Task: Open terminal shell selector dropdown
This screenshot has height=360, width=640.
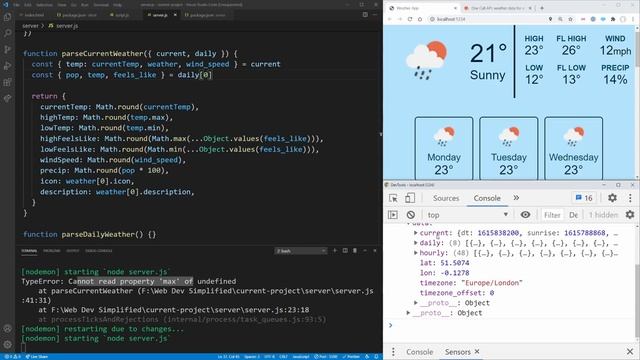Action: (301, 251)
